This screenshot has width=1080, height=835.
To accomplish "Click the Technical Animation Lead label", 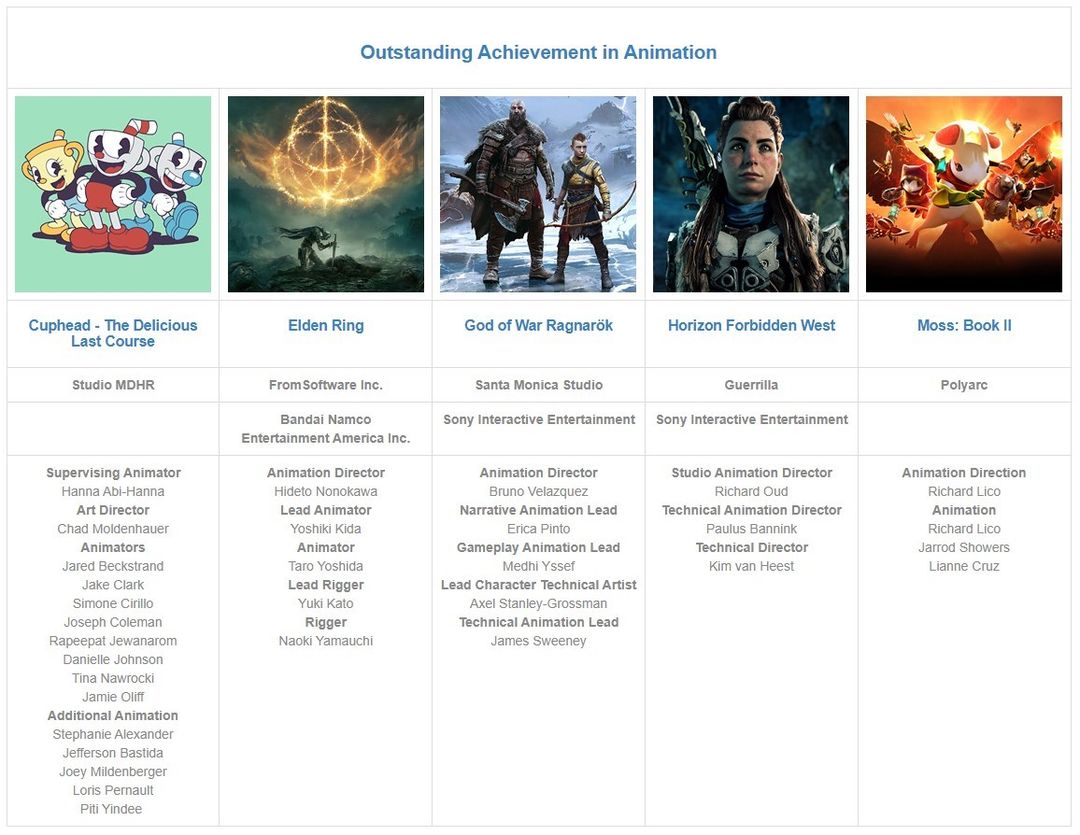I will (x=539, y=621).
